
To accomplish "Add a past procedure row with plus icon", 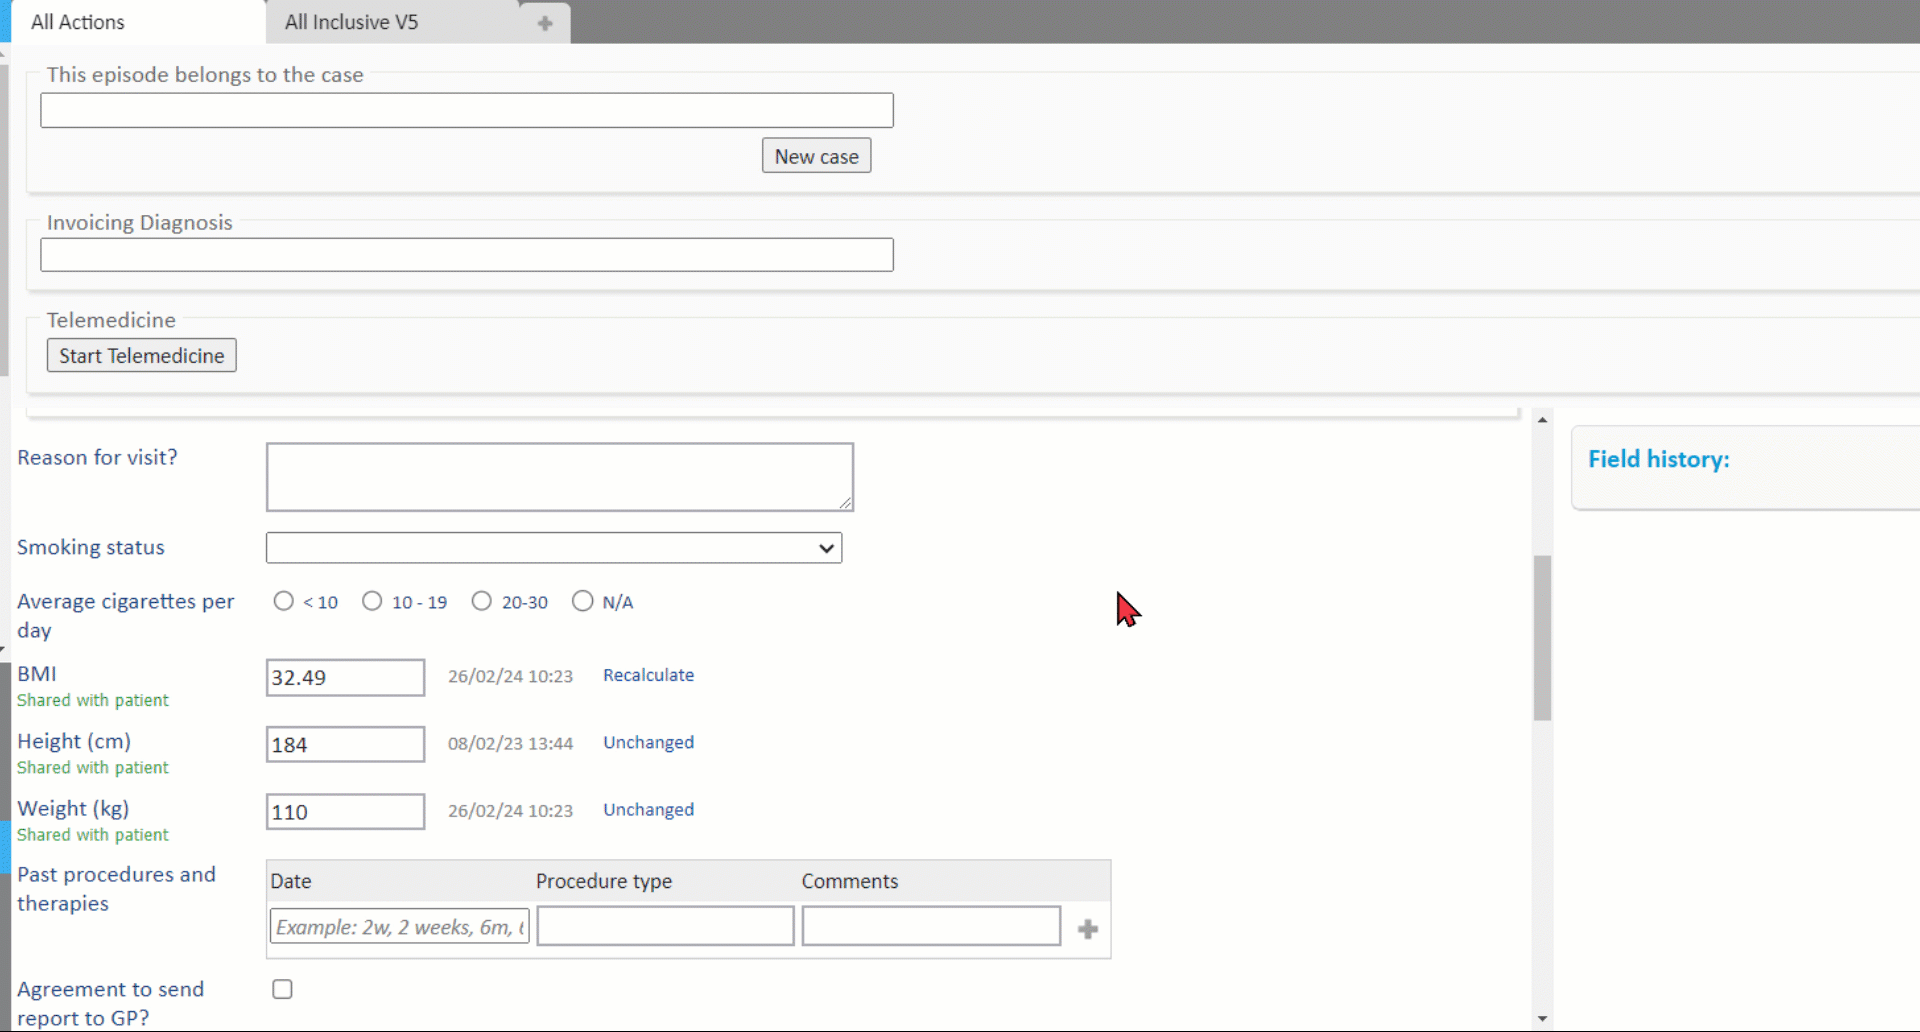I will [1088, 929].
